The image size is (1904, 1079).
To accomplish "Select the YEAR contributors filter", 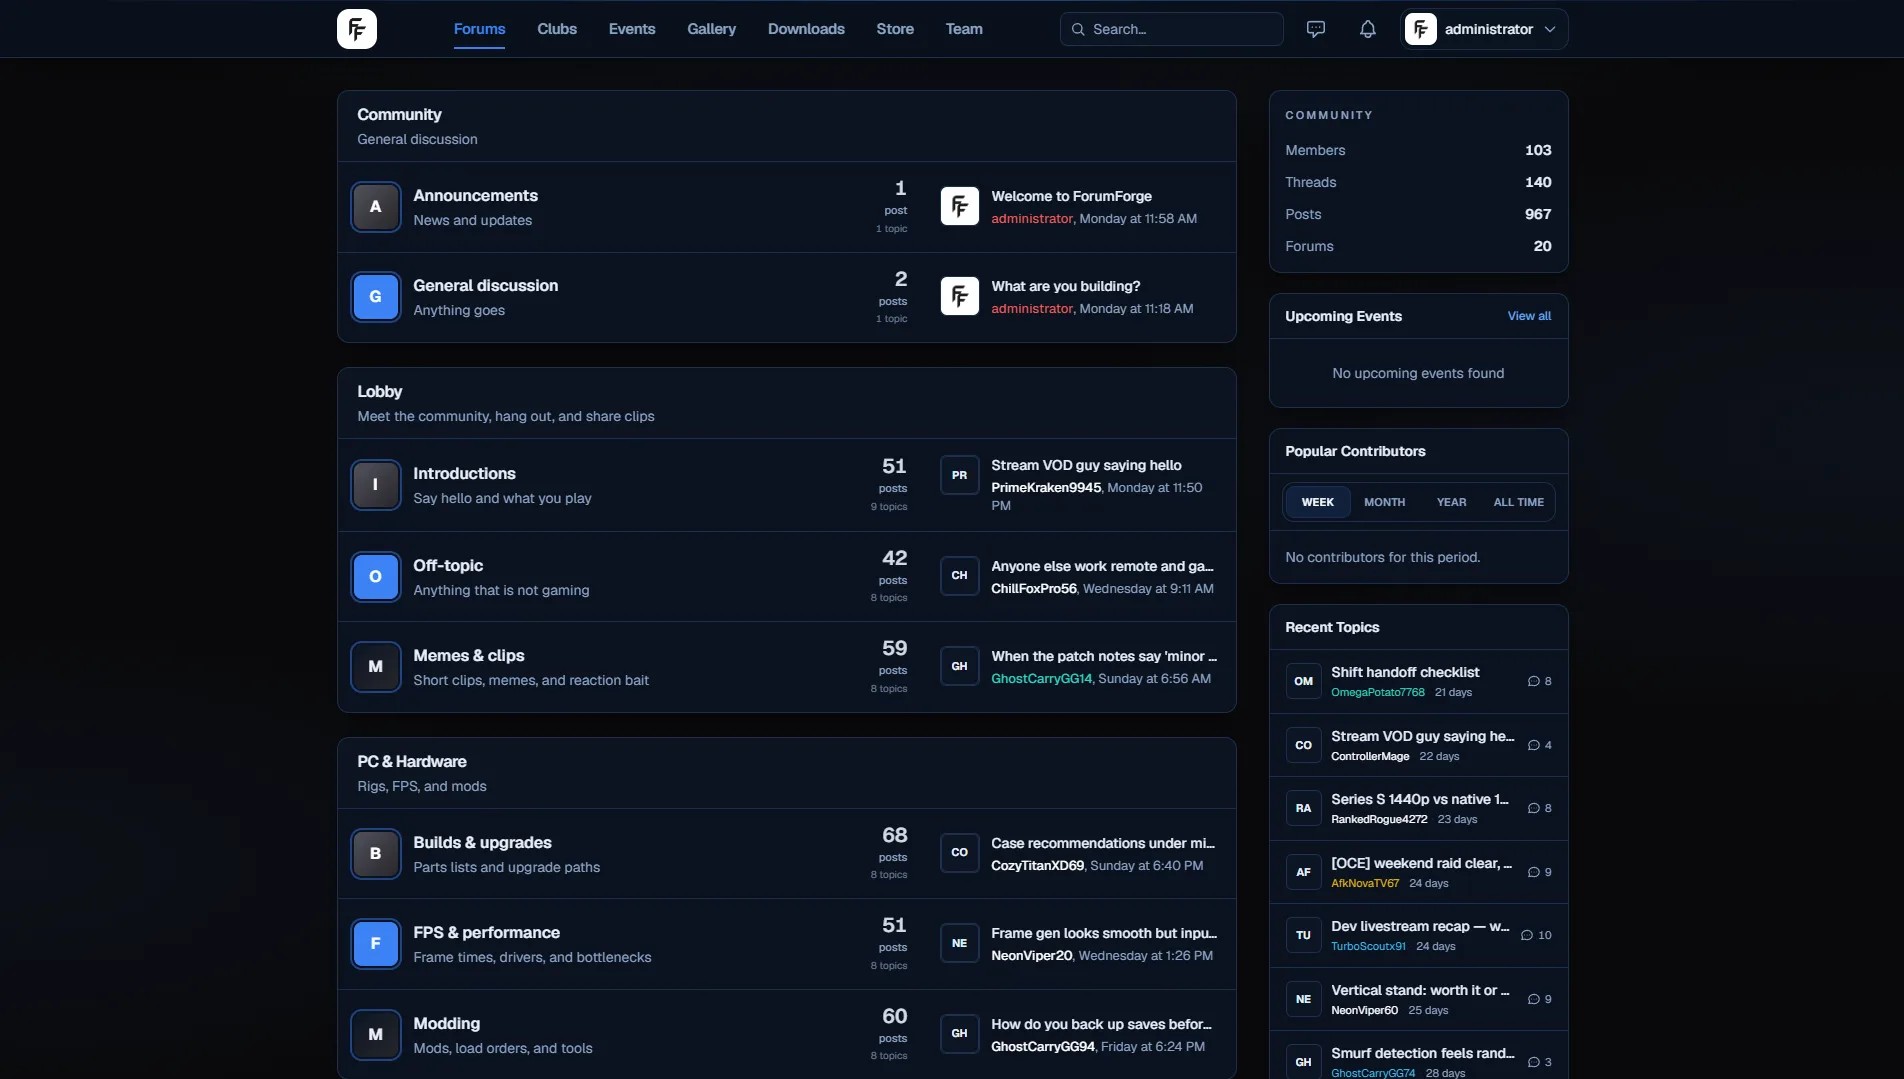I will point(1451,502).
